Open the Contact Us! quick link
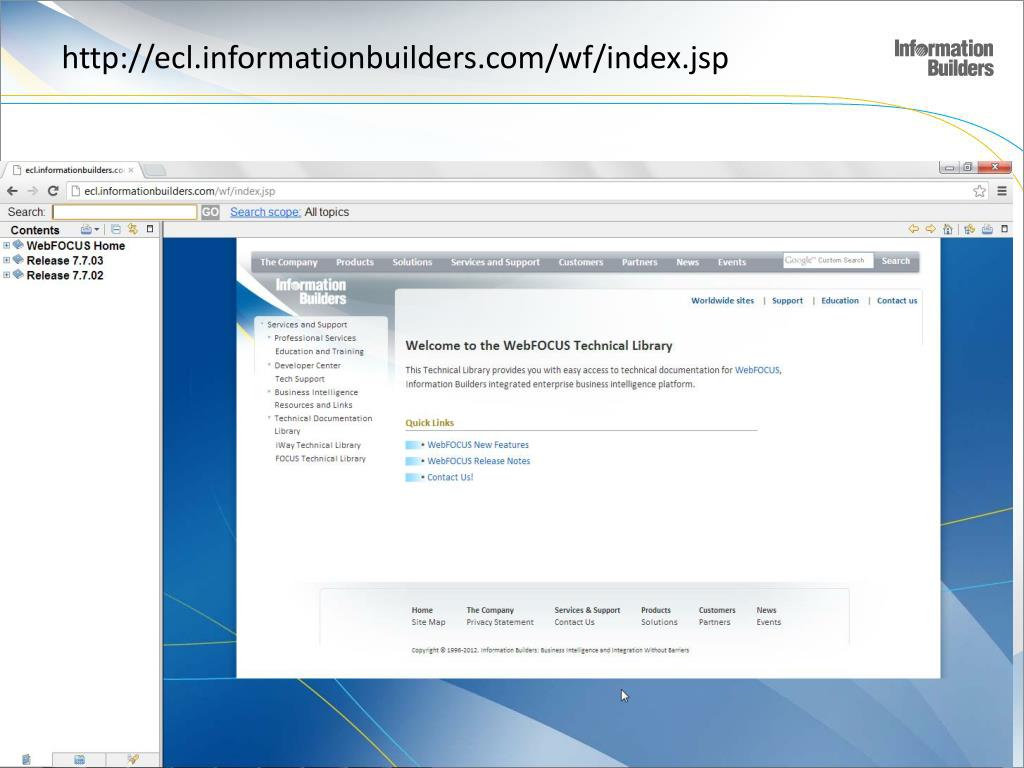The image size is (1024, 768). point(450,477)
